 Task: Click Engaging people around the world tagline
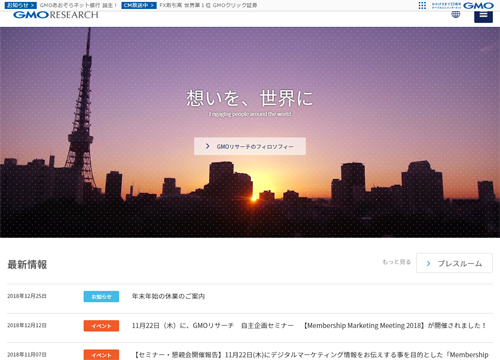click(250, 114)
